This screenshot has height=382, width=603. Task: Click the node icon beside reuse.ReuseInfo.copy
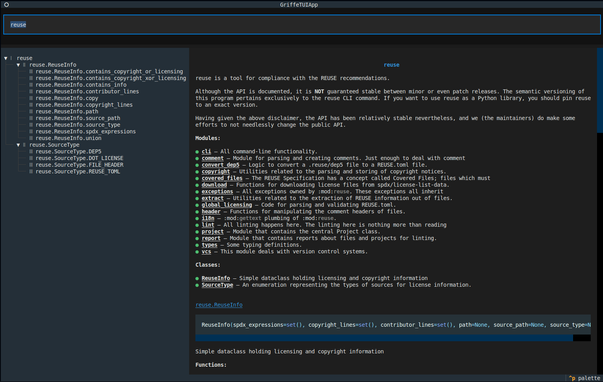pos(31,98)
